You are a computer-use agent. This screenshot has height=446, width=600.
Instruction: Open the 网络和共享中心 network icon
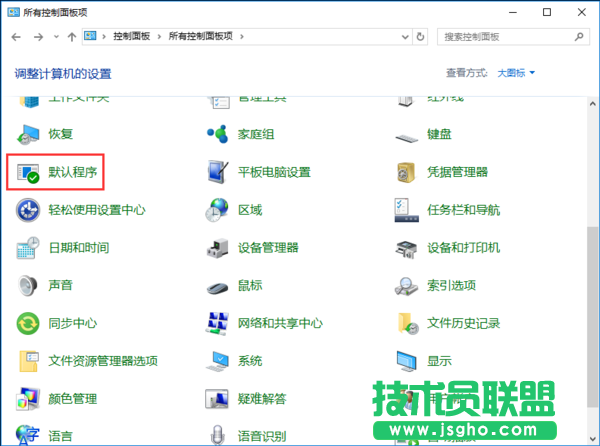[x=217, y=324]
